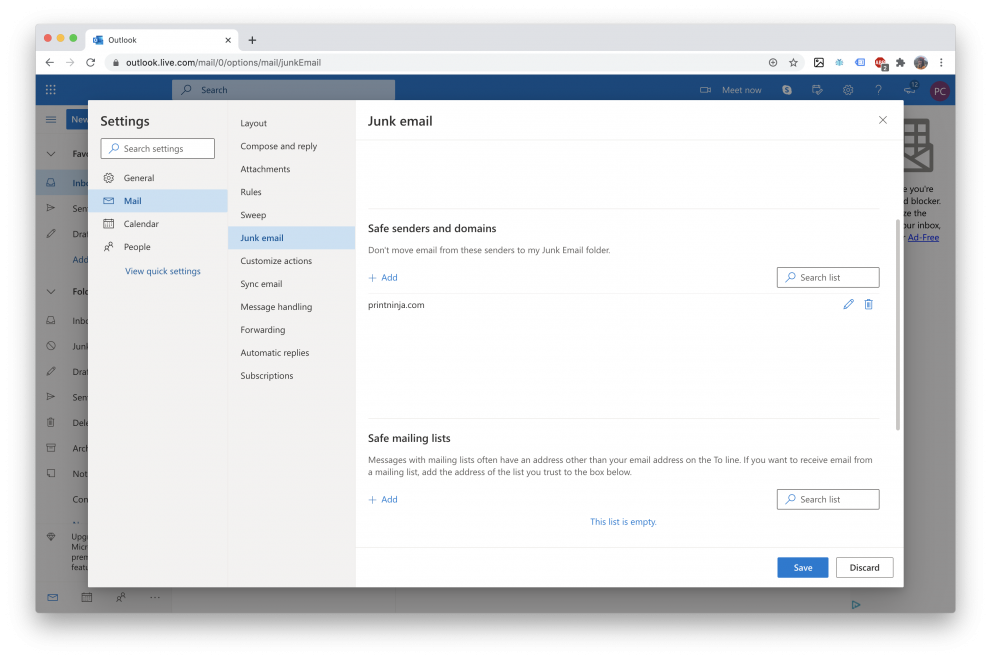Add a safe mailing list
The height and width of the screenshot is (660, 991).
coord(383,499)
